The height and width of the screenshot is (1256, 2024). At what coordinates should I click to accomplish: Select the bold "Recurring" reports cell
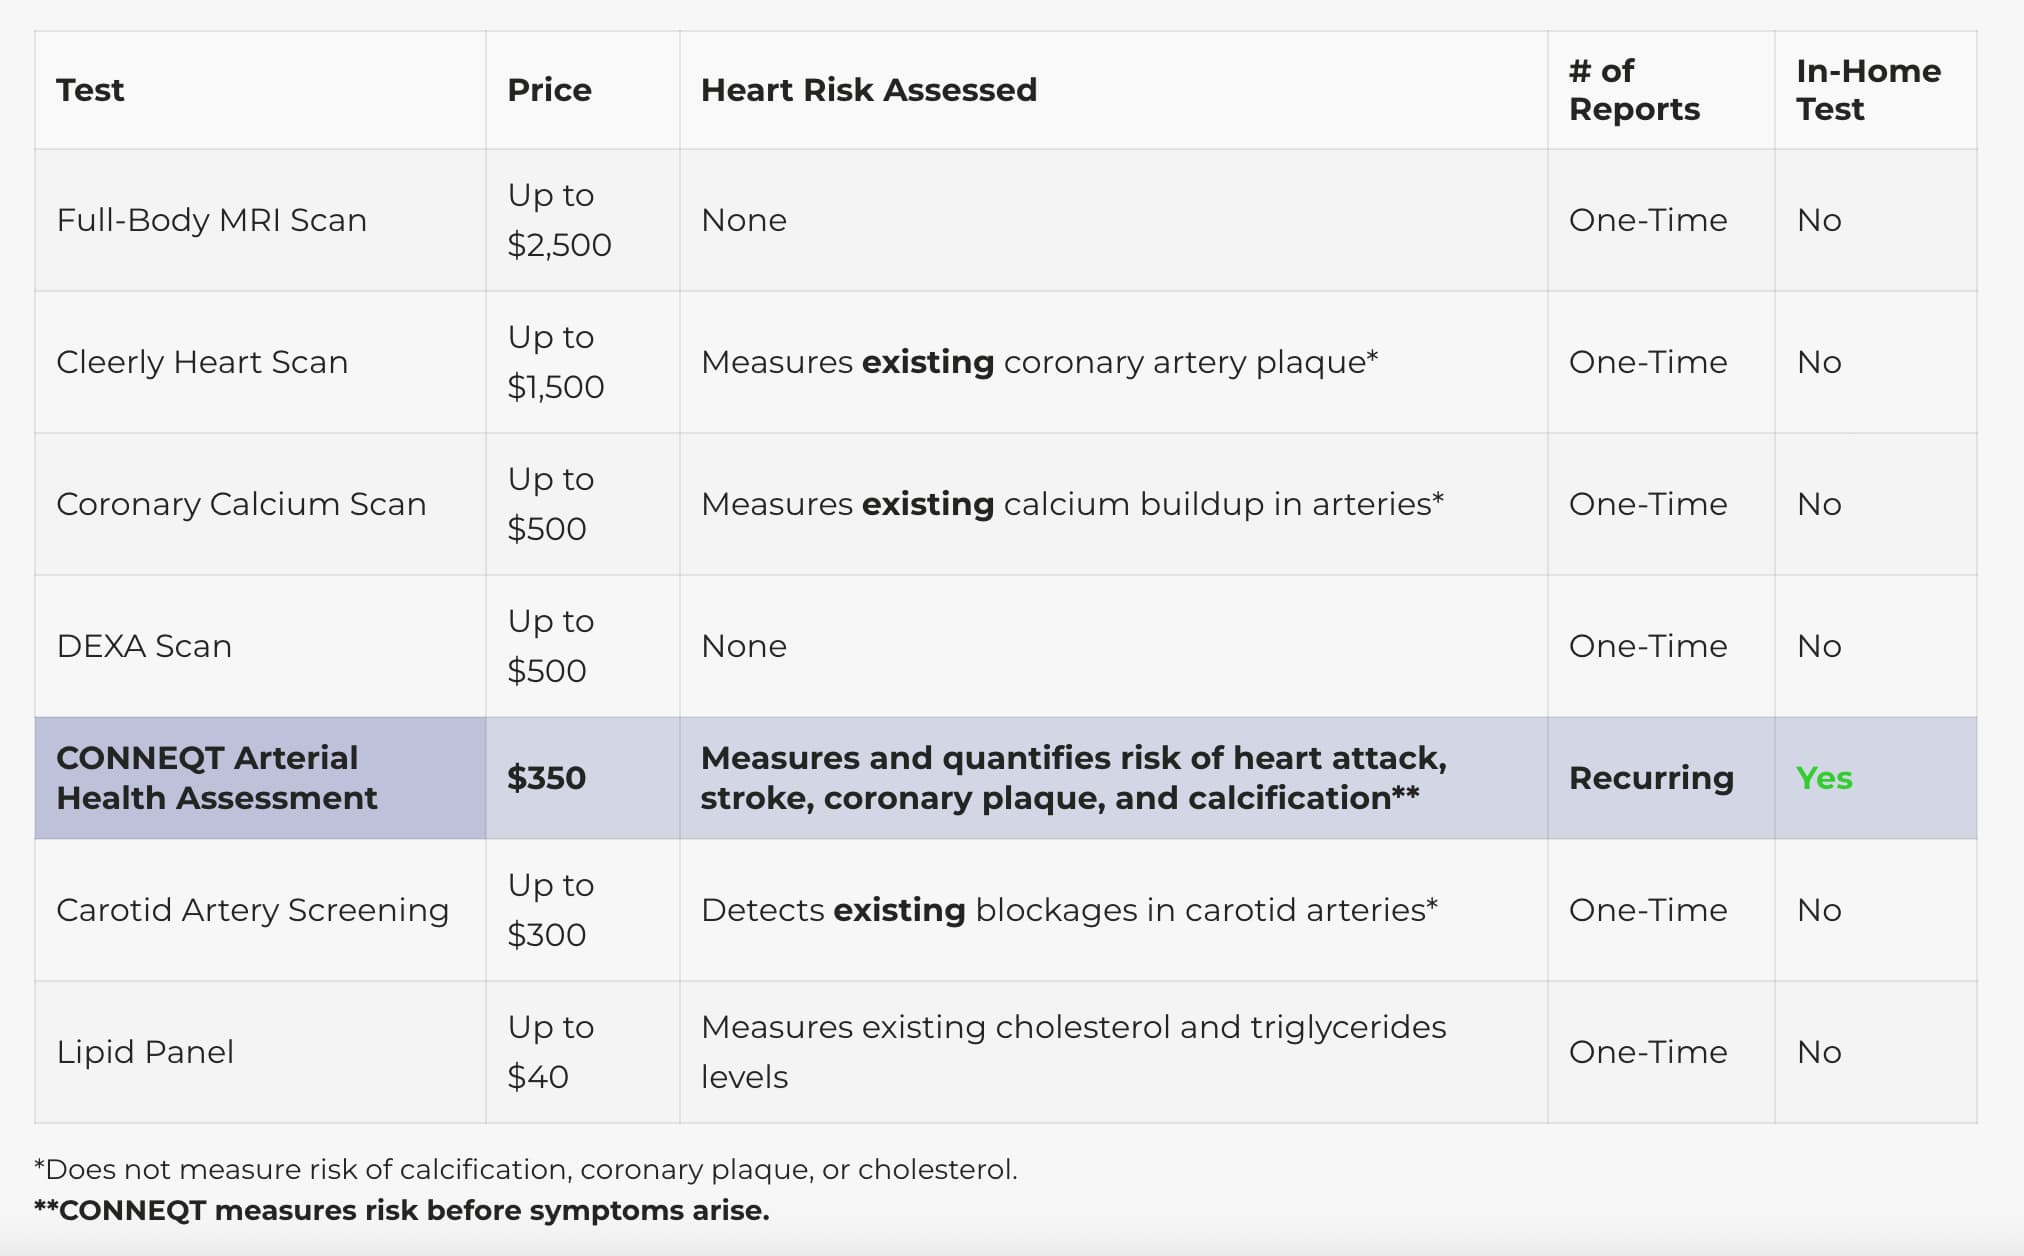[1651, 778]
